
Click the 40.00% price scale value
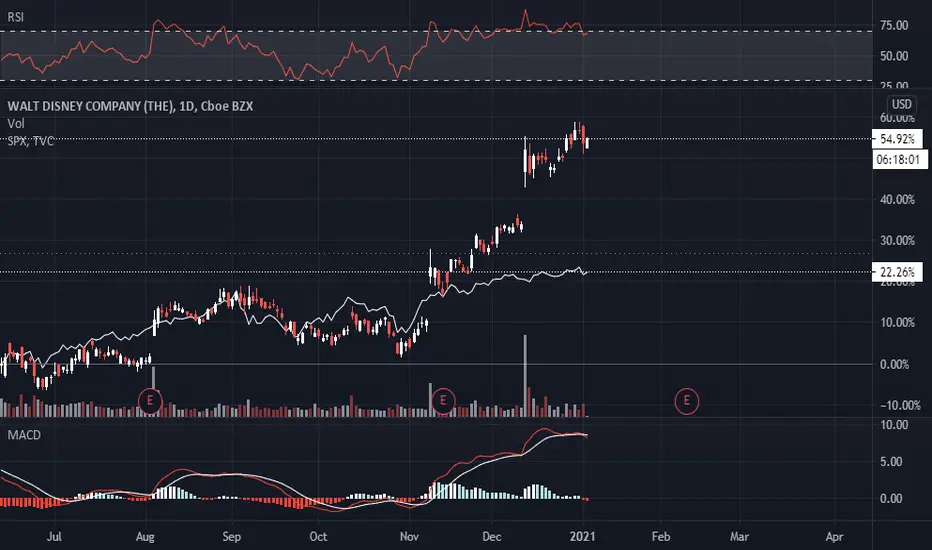897,200
